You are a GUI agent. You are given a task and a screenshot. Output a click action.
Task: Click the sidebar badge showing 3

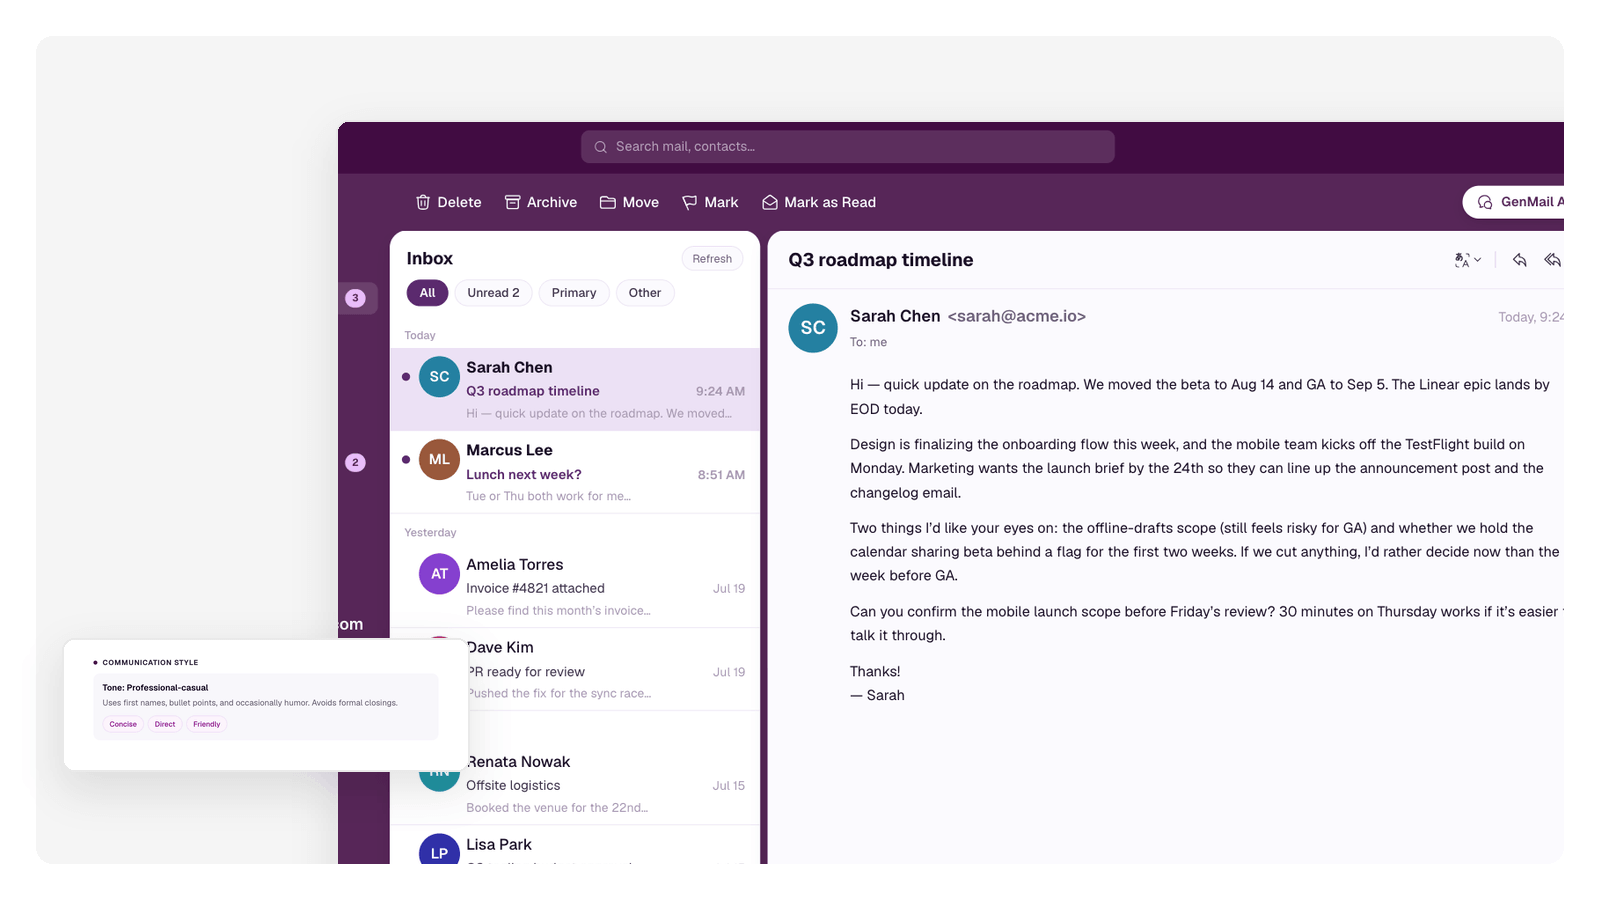355,298
